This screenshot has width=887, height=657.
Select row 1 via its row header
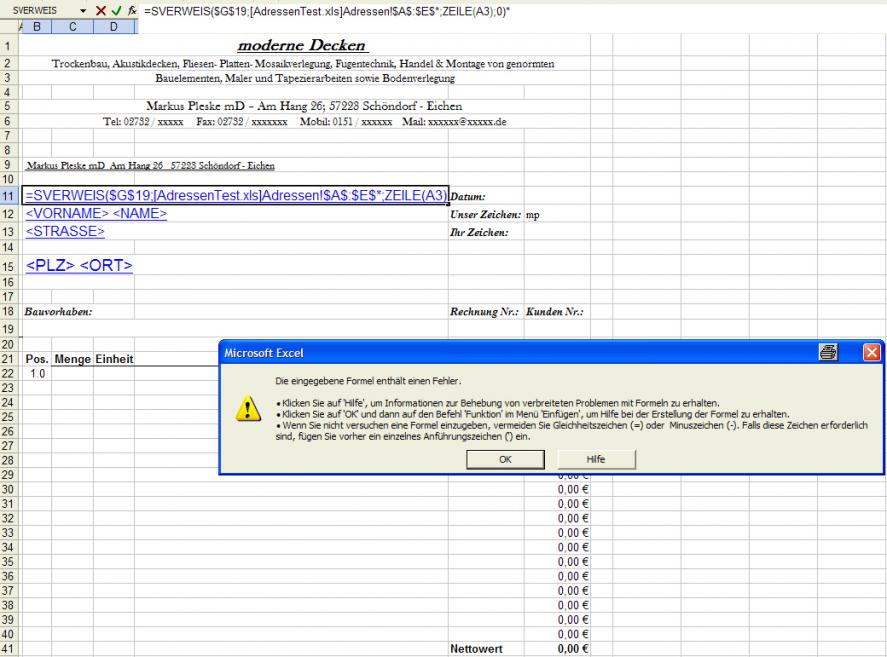tap(8, 46)
